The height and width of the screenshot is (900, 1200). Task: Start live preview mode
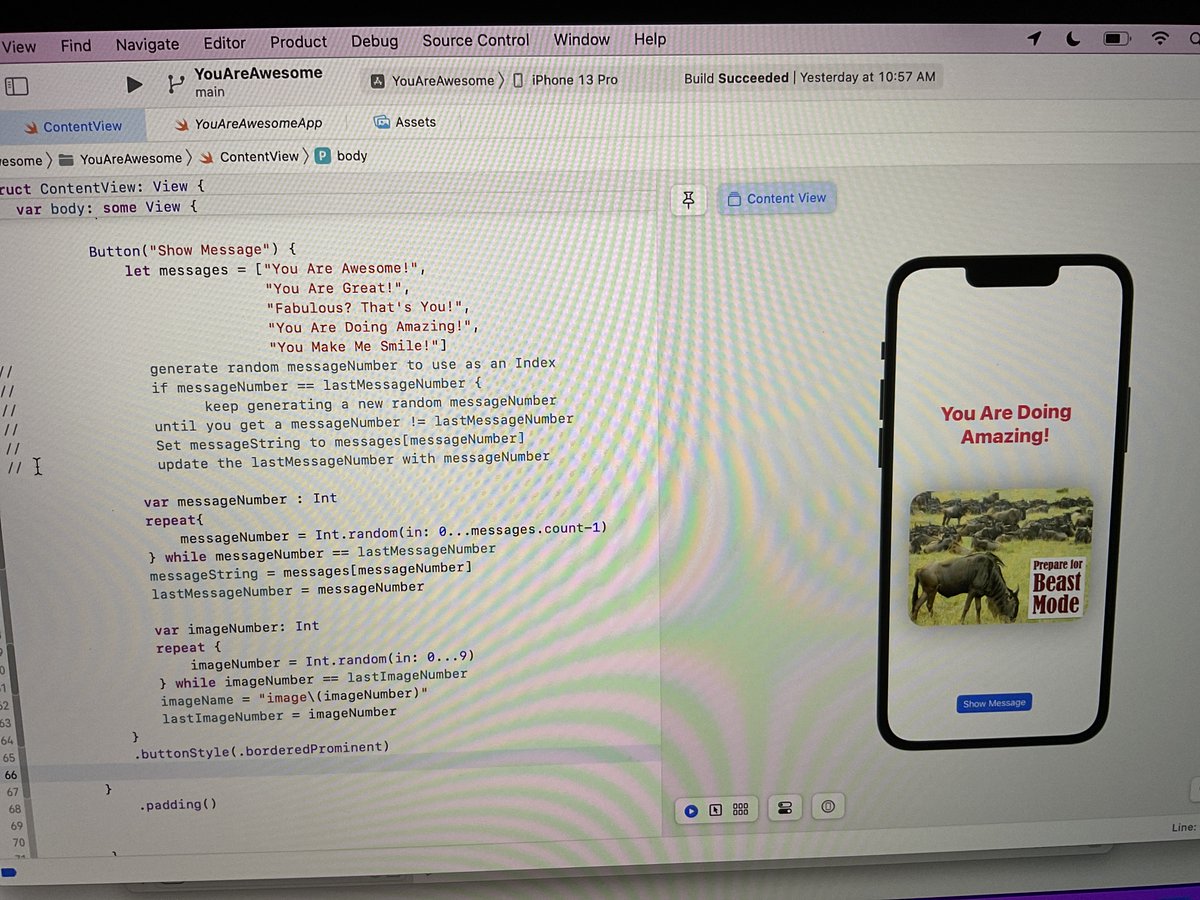coord(691,810)
